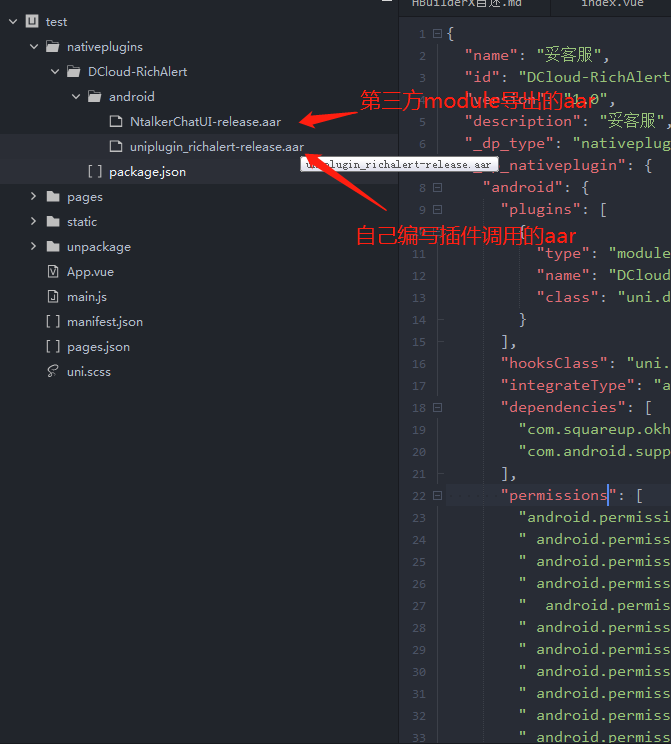The width and height of the screenshot is (671, 744).
Task: Click line number 16 in the gutter
Action: tap(419, 364)
